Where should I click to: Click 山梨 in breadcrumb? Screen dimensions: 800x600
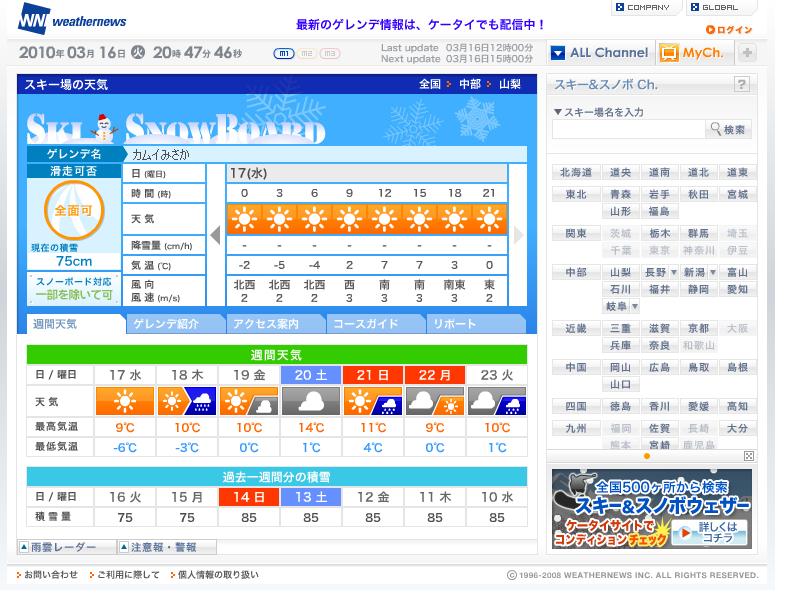(509, 84)
